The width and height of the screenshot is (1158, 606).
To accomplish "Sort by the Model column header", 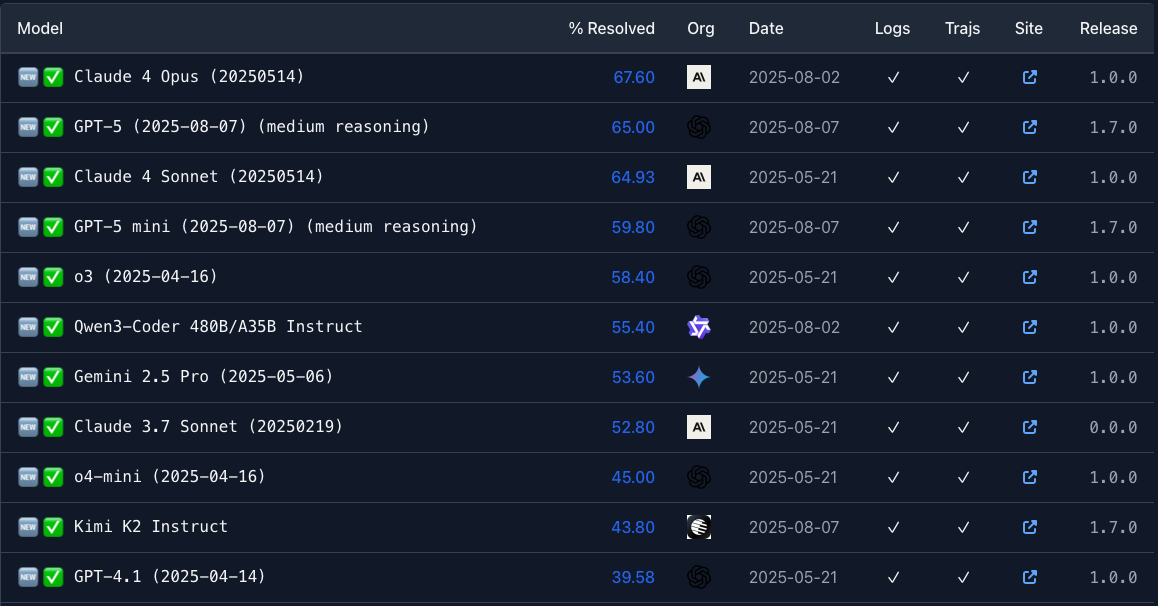I will click(40, 28).
